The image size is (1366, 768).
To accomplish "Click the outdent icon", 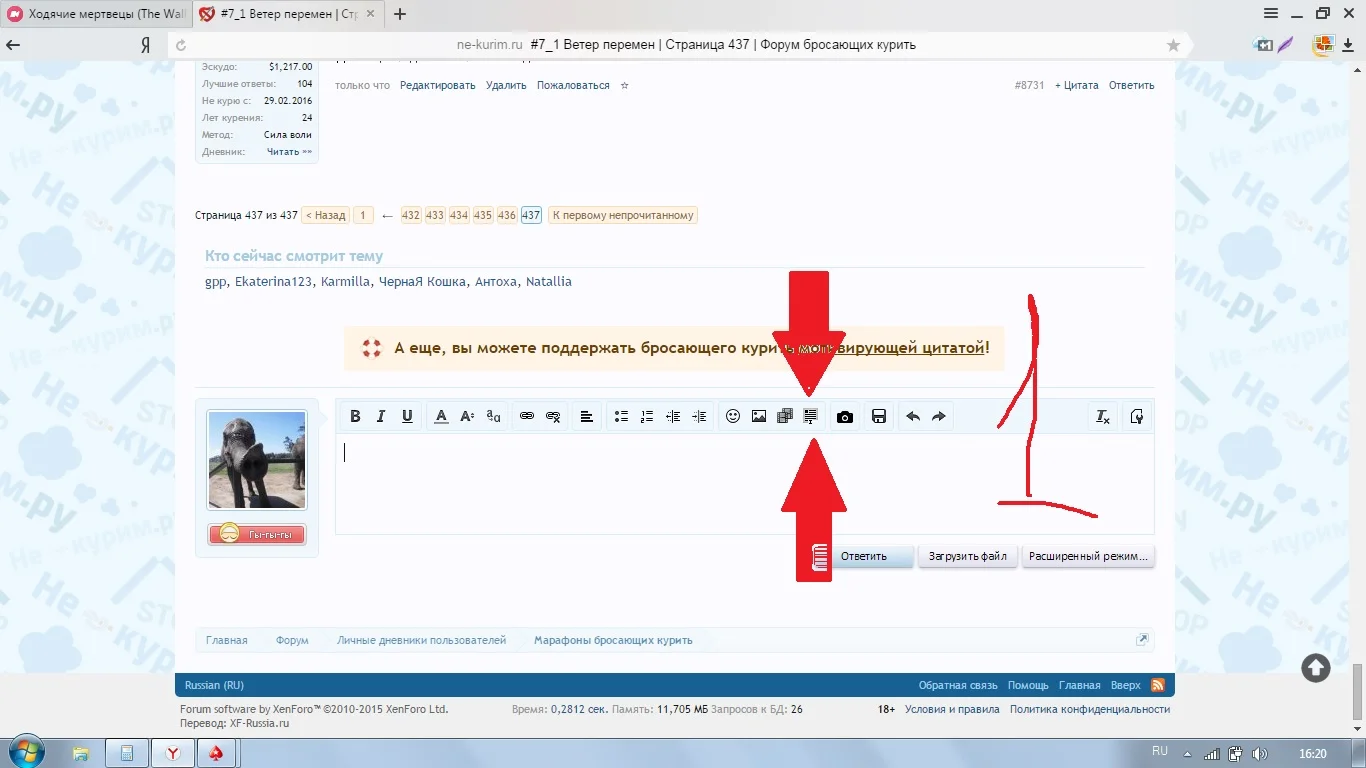I will click(x=673, y=417).
